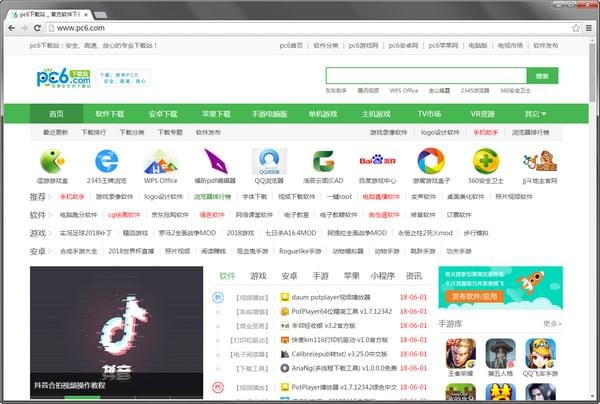Viewport: 600px width, 404px height.
Task: Open the TikTok video tutorial banner
Action: (116, 332)
